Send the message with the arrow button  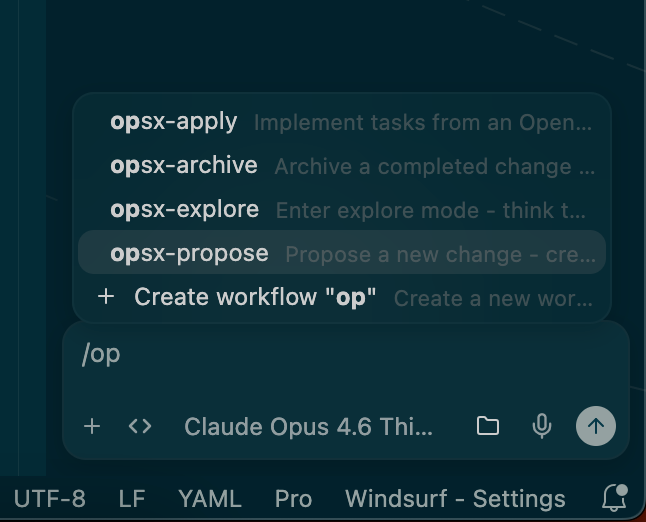coord(596,426)
